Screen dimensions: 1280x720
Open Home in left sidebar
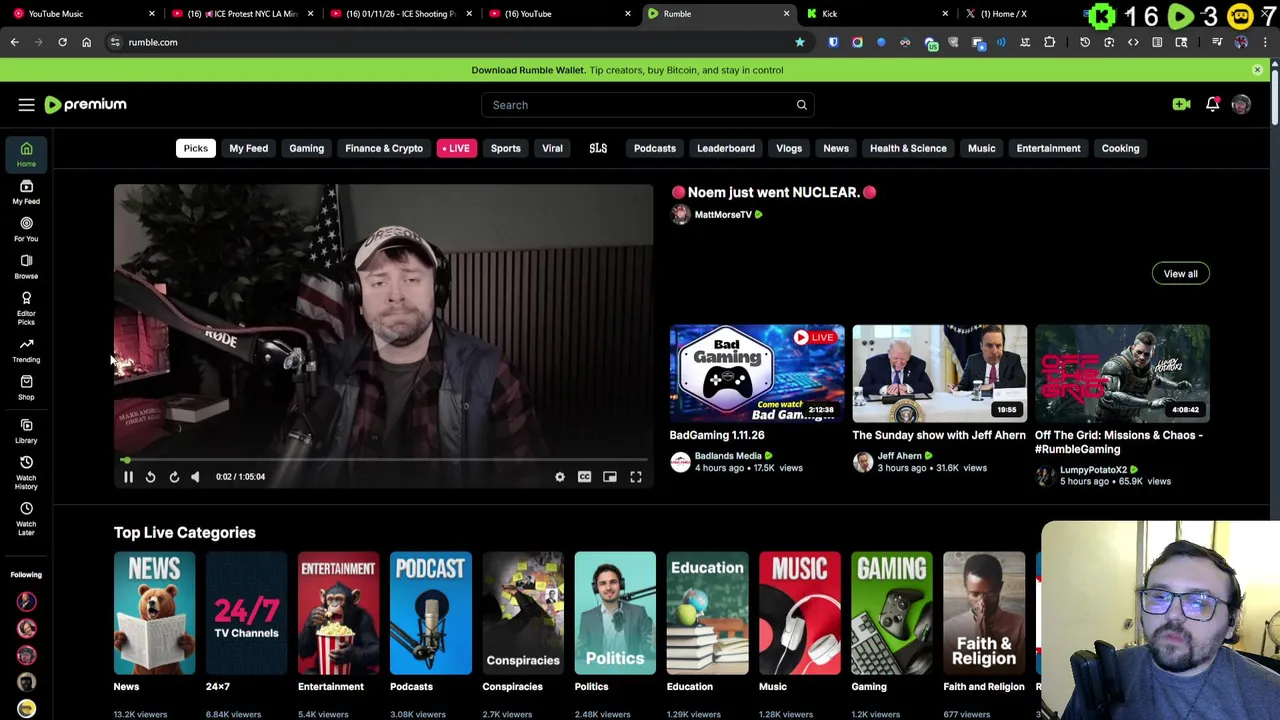[26, 154]
